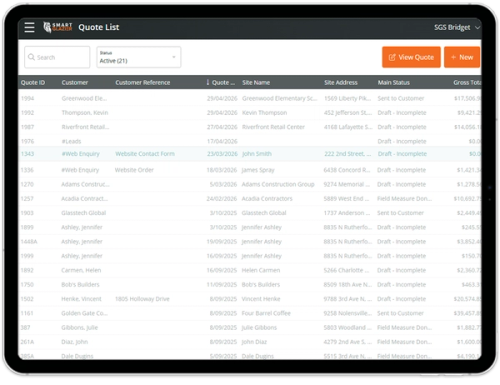500x385 pixels.
Task: Click James Spray site name
Action: pos(258,170)
